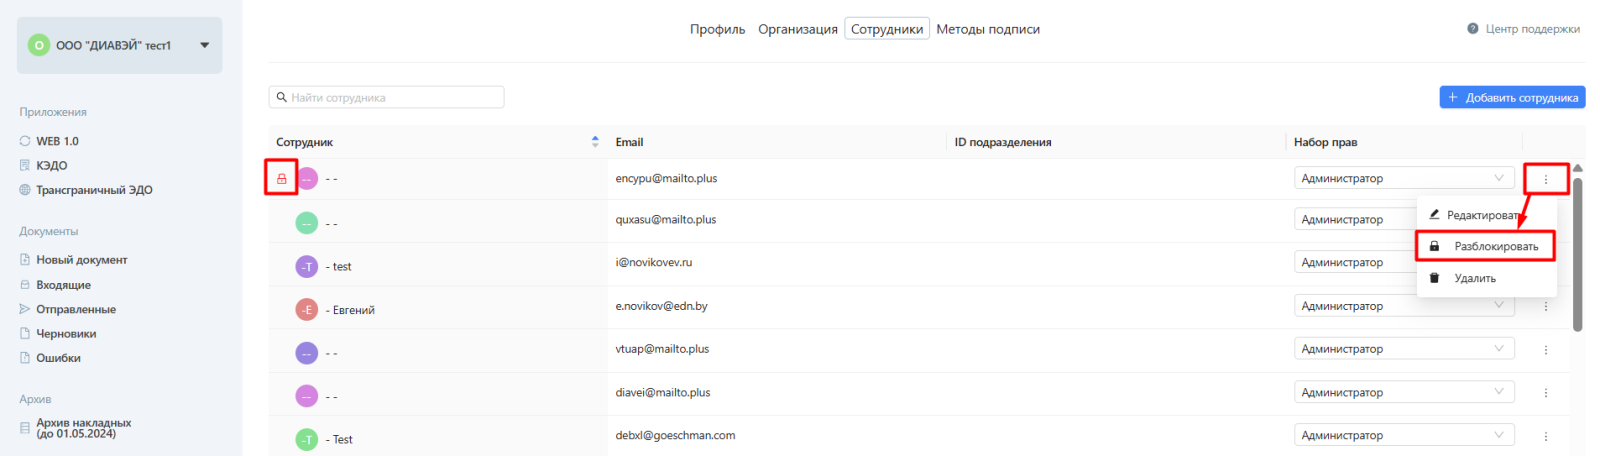Open the three-dot menu for e.novikov@edn.by row
Viewport: 1600px width, 456px height.
point(1545,306)
